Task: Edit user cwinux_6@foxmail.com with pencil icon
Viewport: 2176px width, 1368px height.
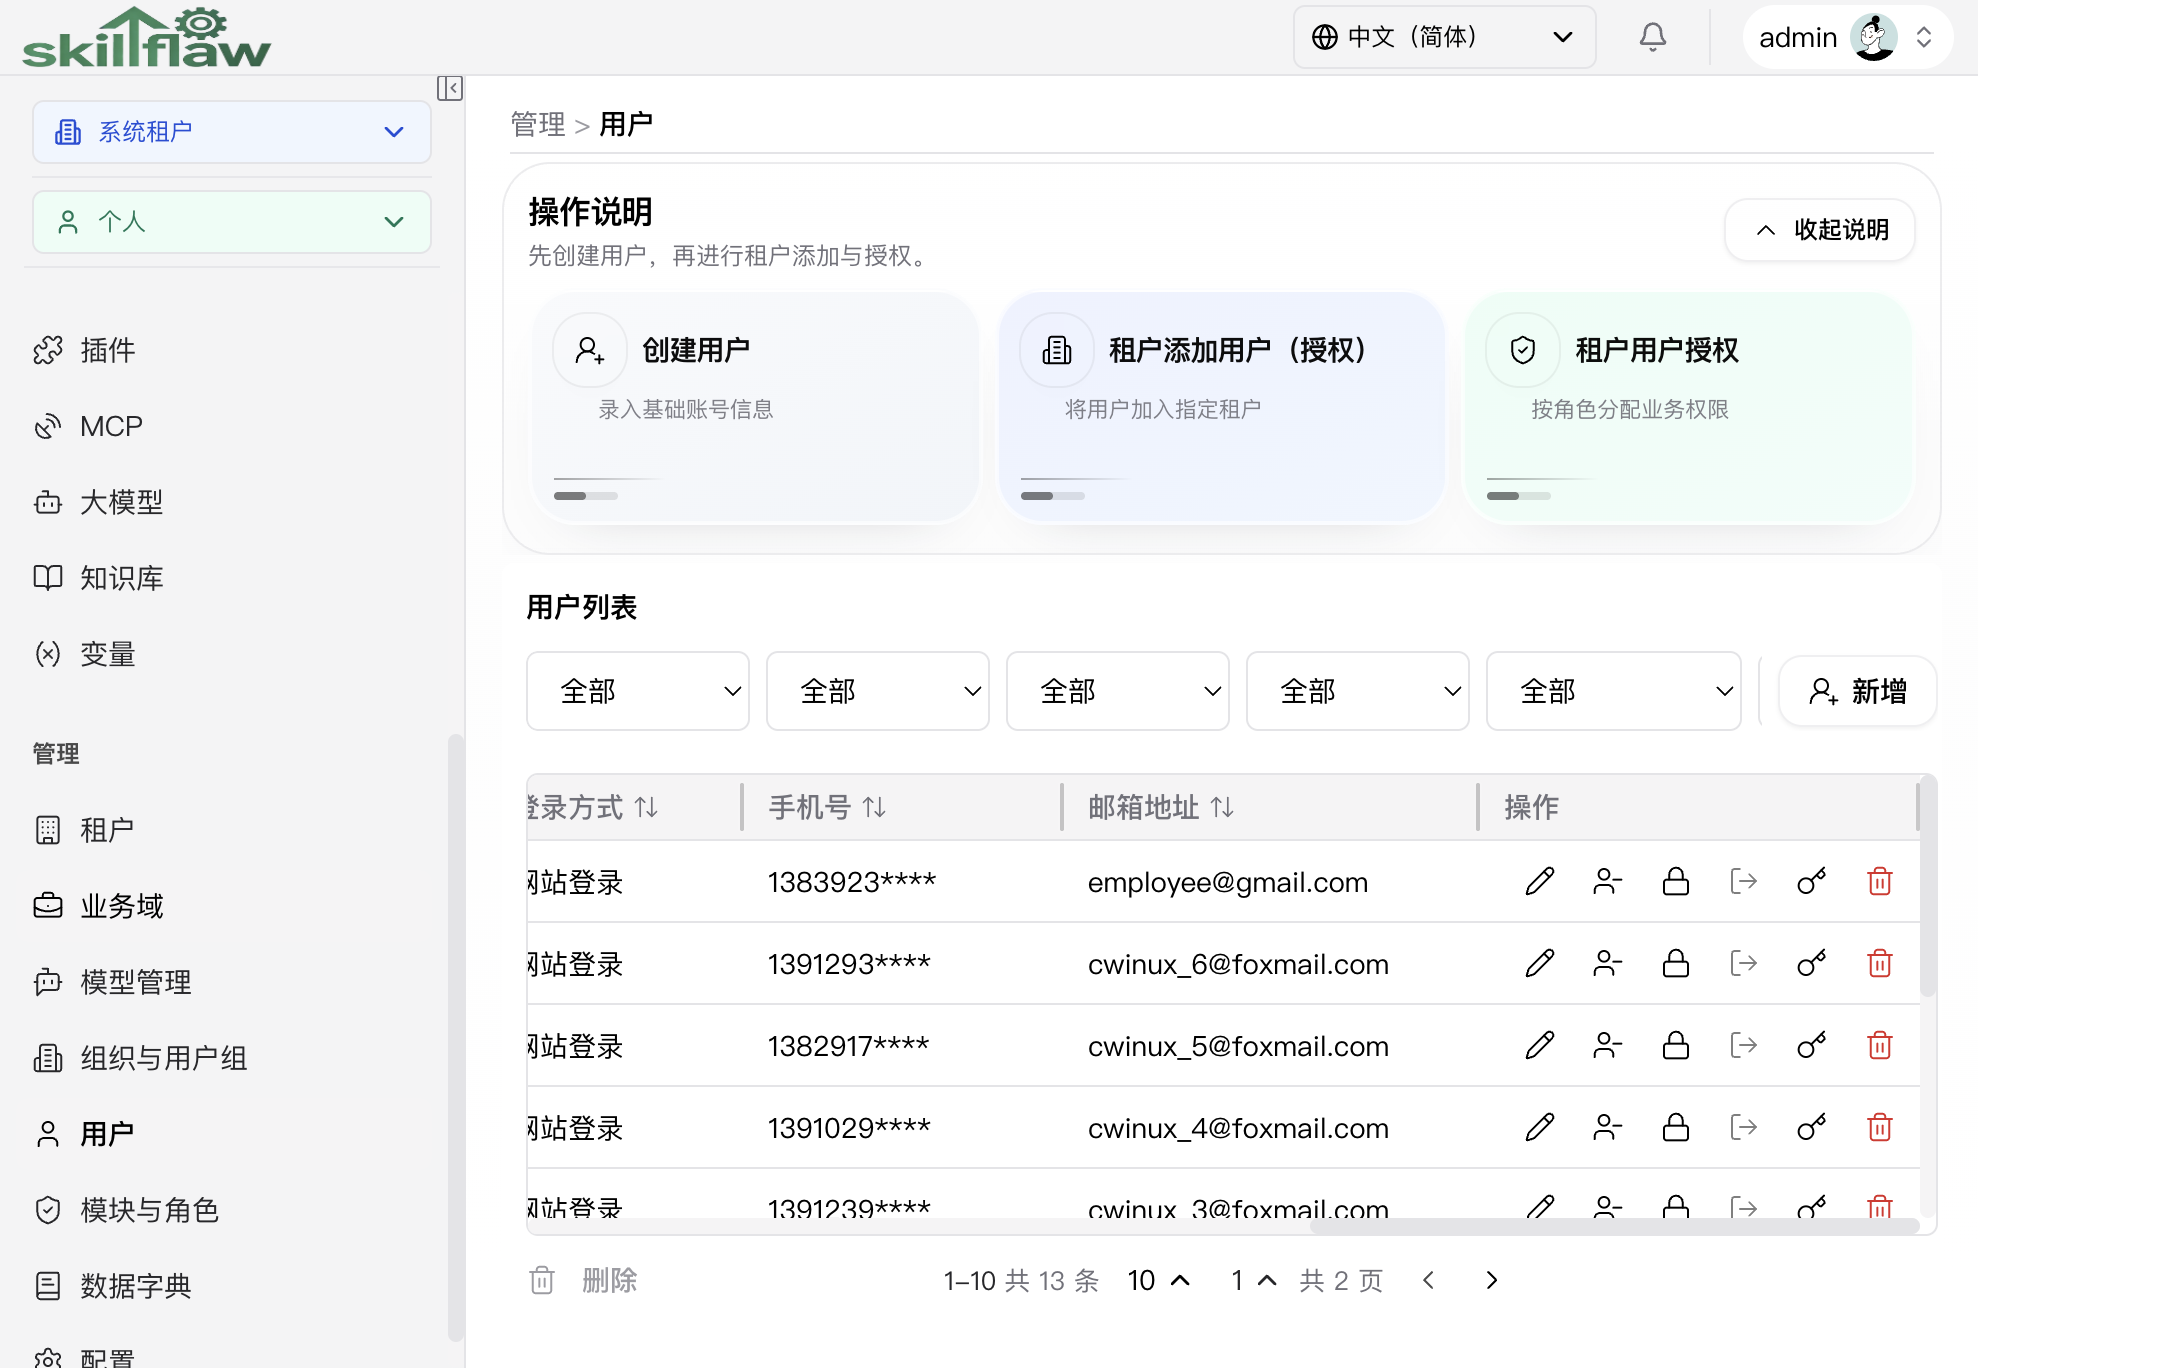Action: coord(1540,964)
